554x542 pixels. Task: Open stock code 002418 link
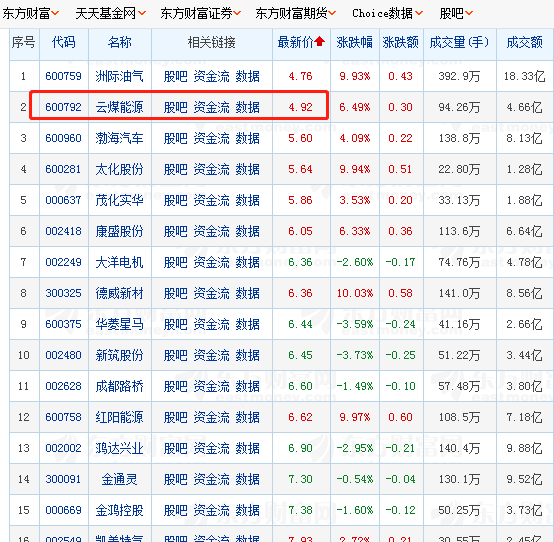pos(63,231)
